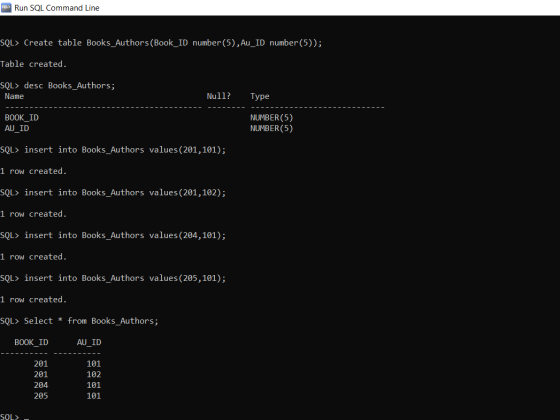Click the 'Table created.' message
Viewport: 560px width, 420px height.
[x=33, y=64]
